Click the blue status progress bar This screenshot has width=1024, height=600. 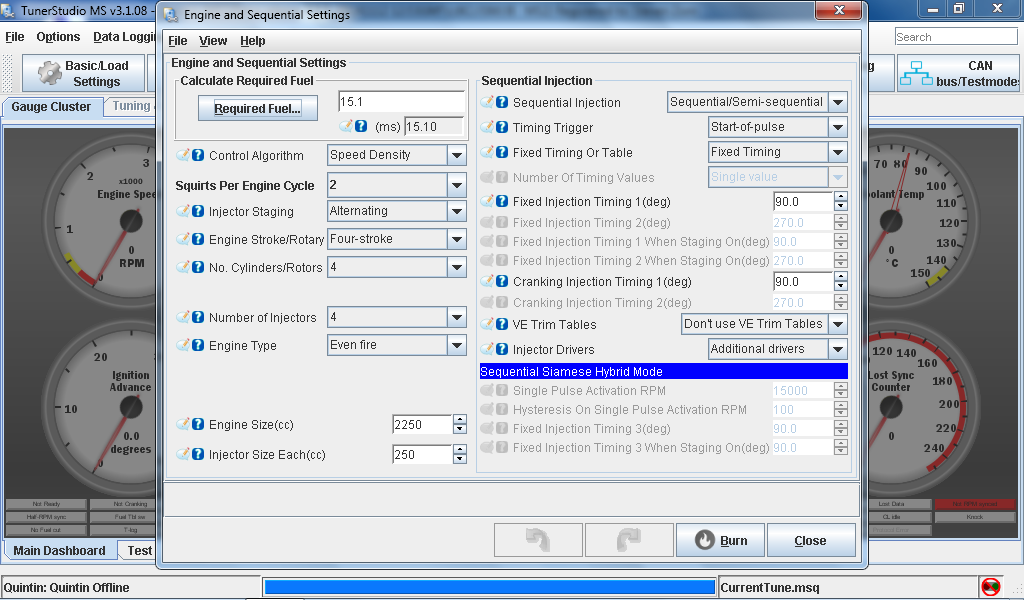coord(489,587)
